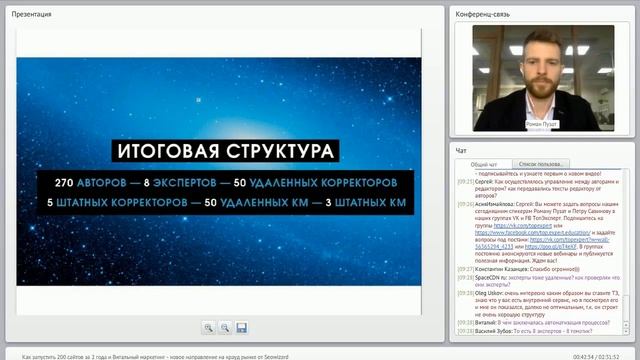Click the chat scrollbar down arrow
Viewport: 640px width, 360px height.
point(626,332)
